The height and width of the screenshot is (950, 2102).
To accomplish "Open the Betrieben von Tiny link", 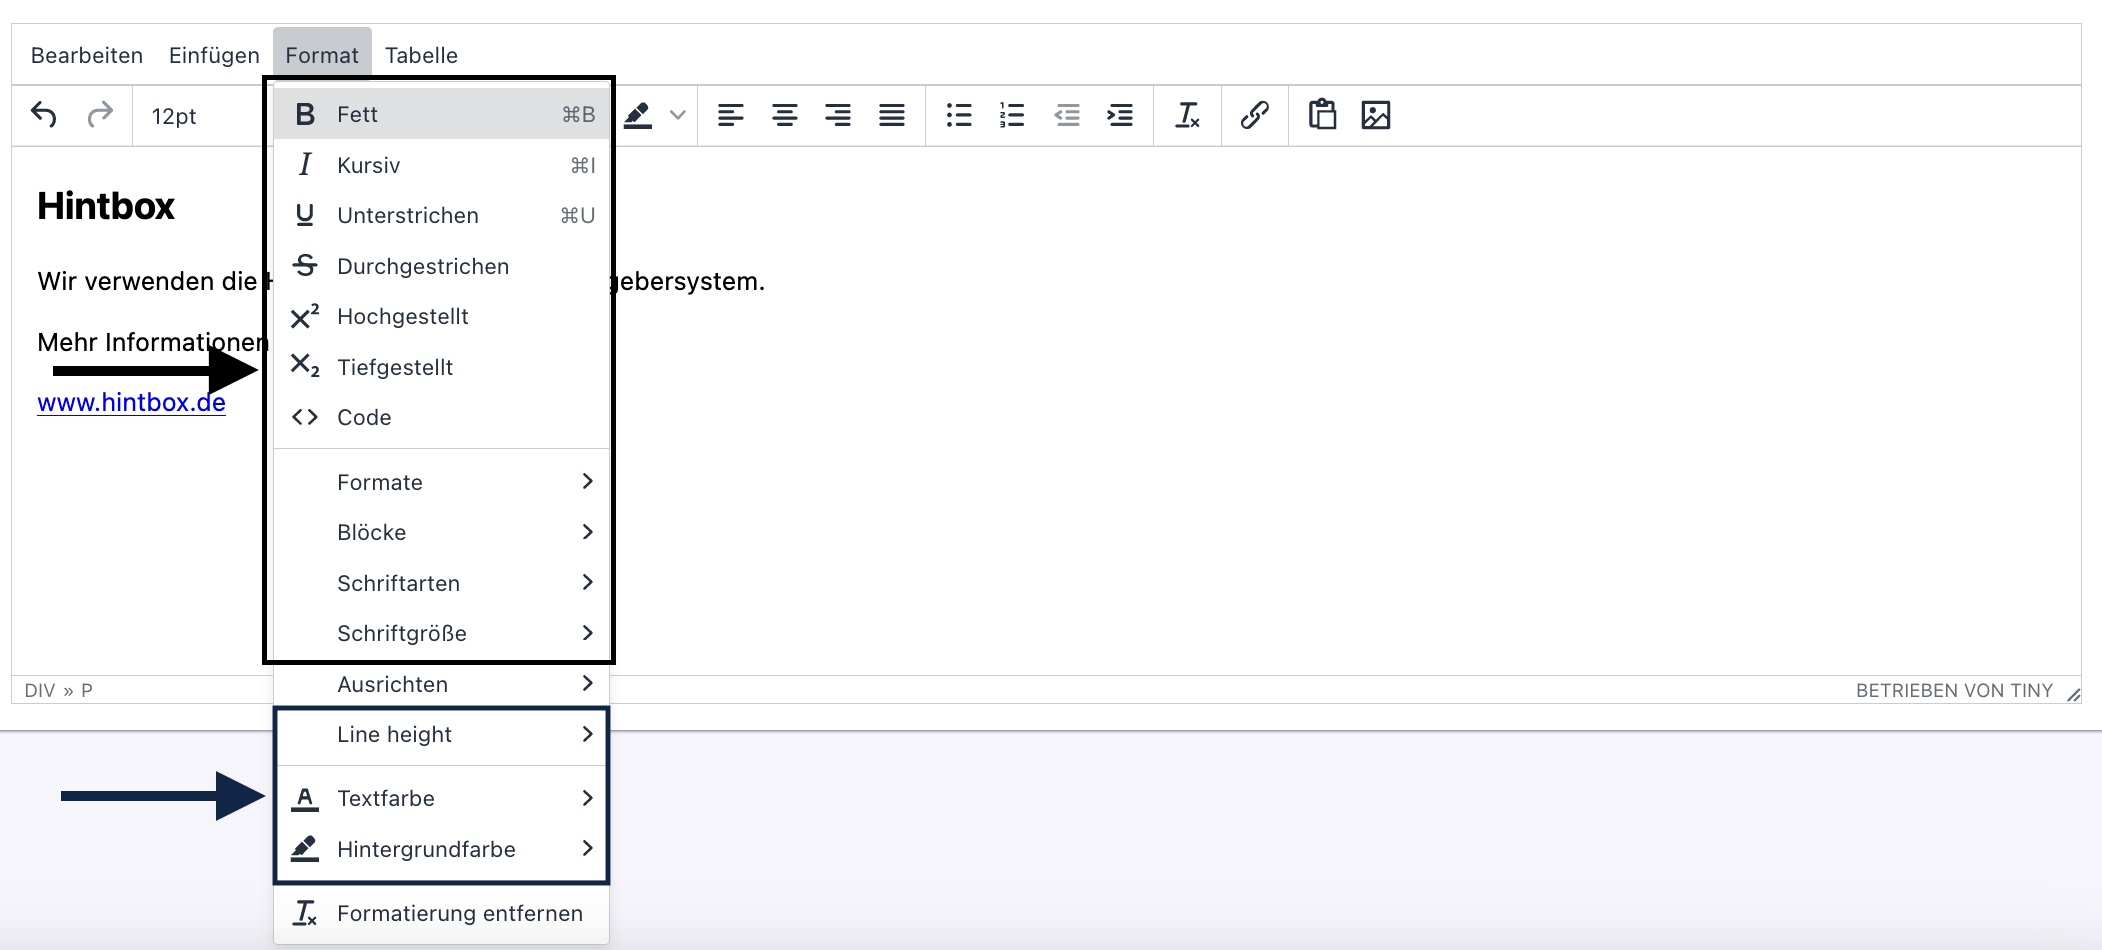I will pos(1954,690).
